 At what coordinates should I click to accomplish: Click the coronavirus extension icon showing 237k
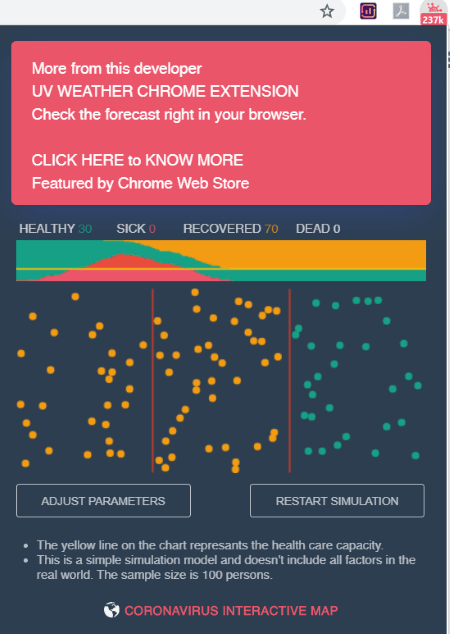[433, 13]
